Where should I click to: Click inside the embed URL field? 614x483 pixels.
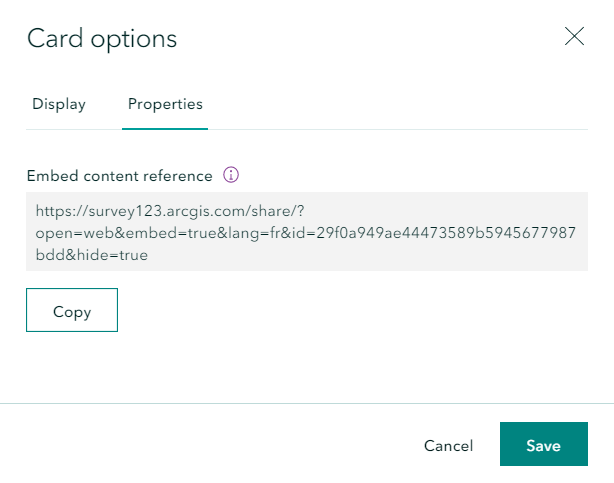[306, 232]
